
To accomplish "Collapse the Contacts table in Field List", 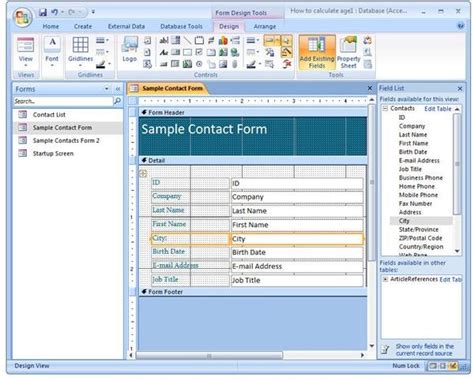I will click(x=385, y=108).
